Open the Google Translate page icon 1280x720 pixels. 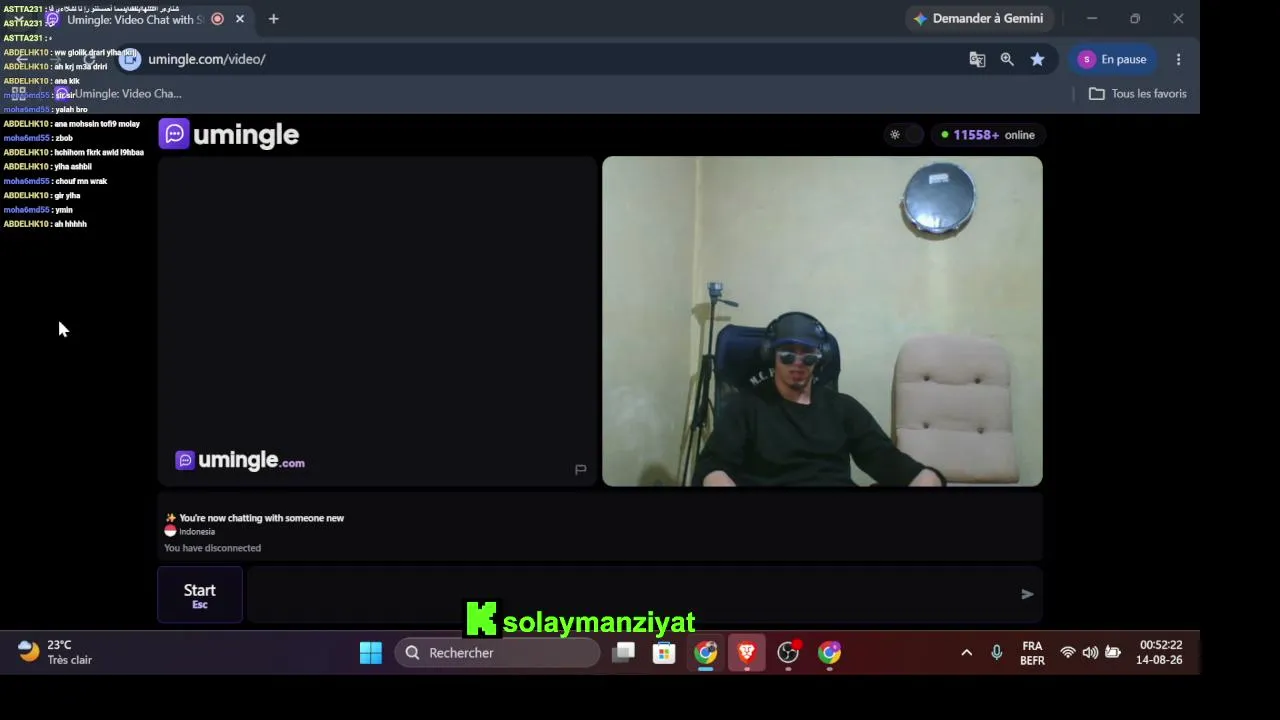[x=977, y=59]
